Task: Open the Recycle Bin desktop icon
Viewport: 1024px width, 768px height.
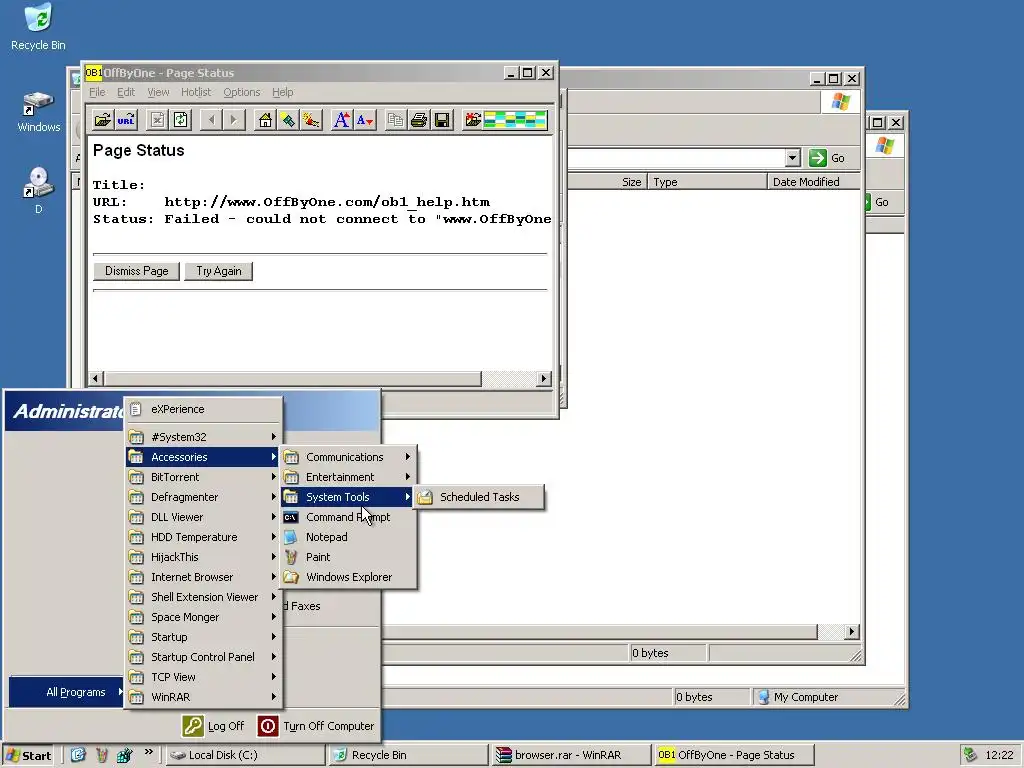Action: click(x=38, y=27)
